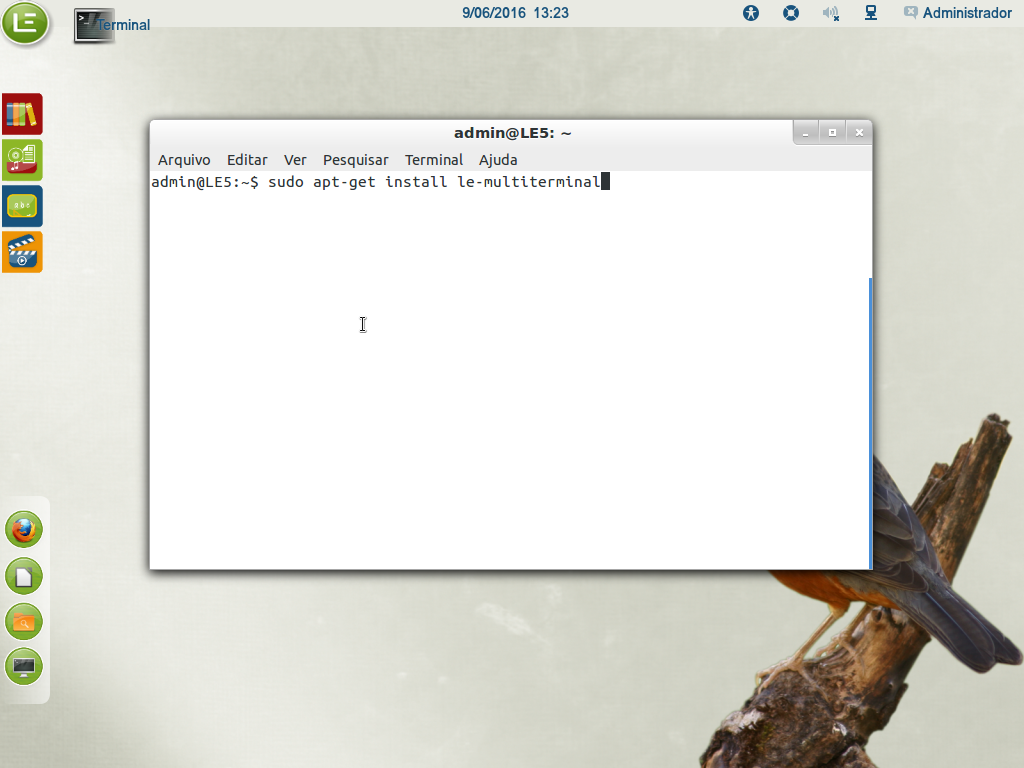Click the Terminal taskbar entry
1024x768 pixels.
pyautogui.click(x=112, y=25)
